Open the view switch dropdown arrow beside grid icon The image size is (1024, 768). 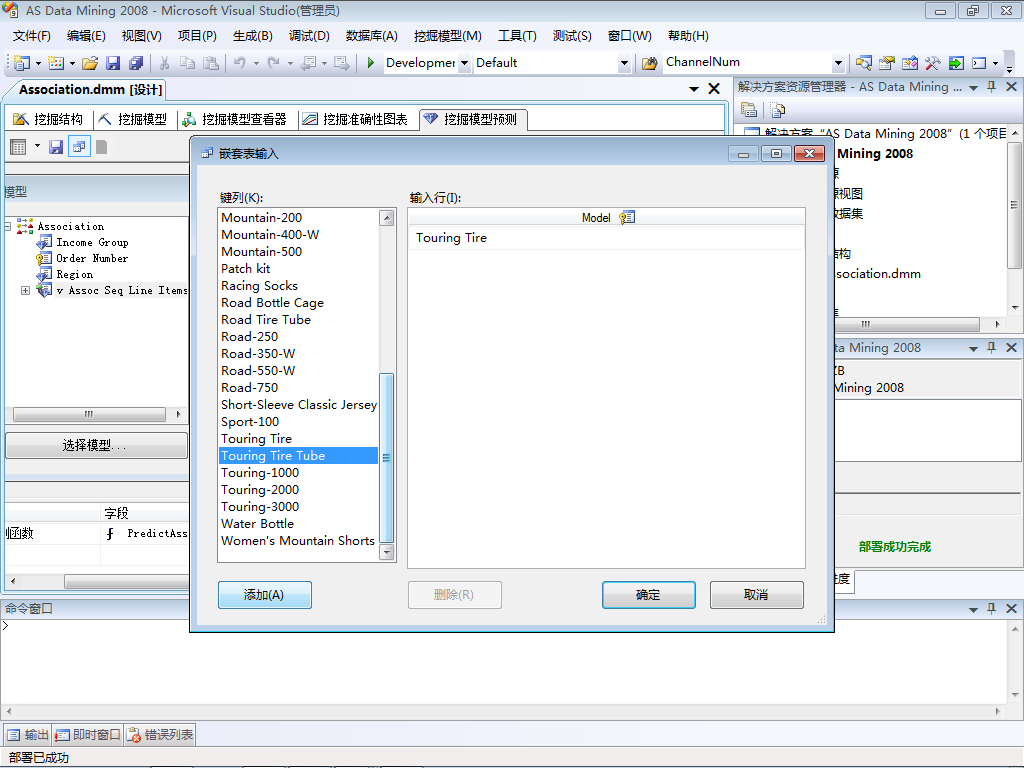(37, 146)
